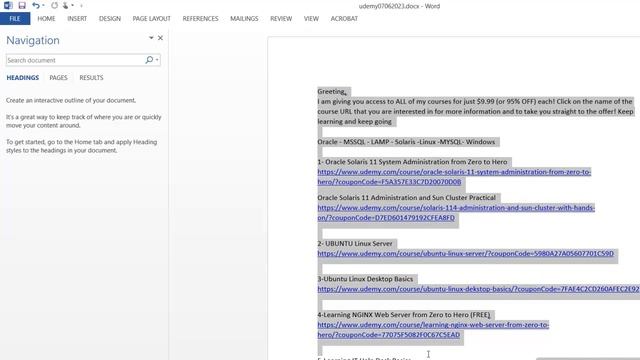
Task: Open the ubuntu-linux-desktop-basics course link
Action: pos(478,289)
